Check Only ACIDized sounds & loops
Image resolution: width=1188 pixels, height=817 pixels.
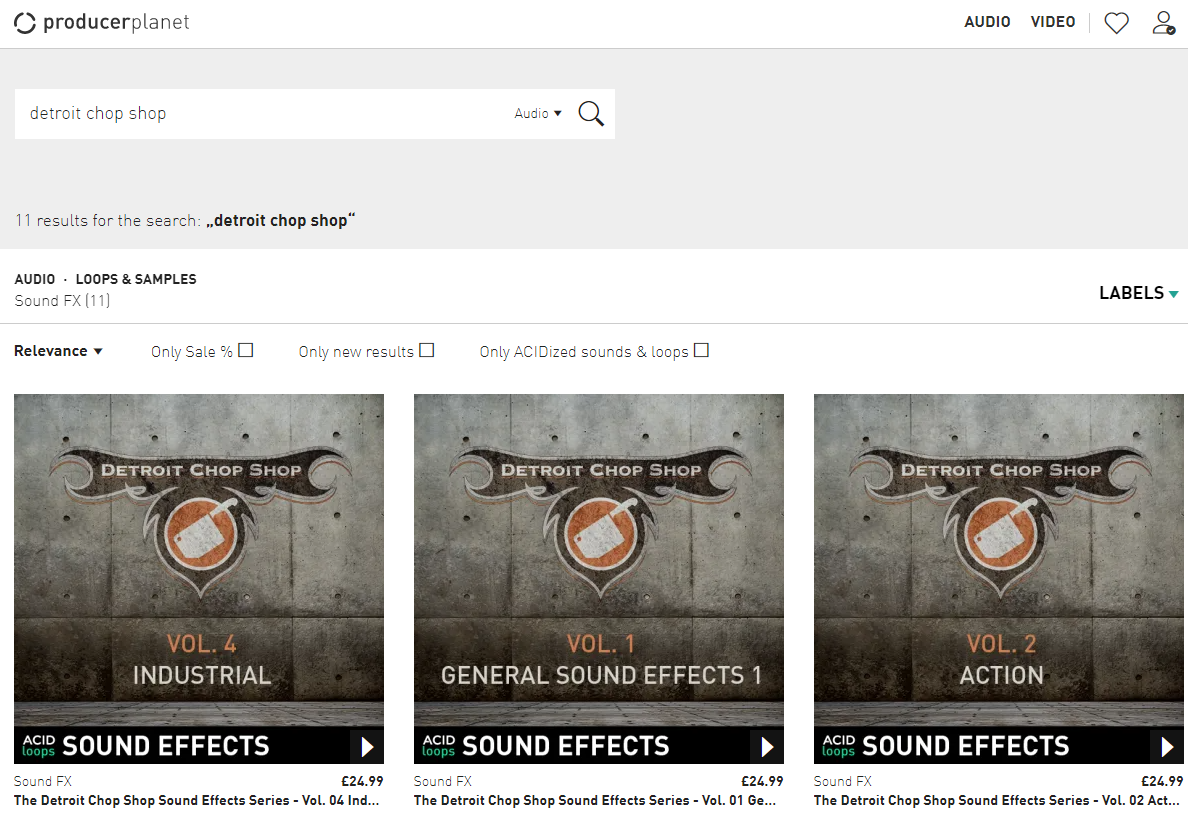coord(701,350)
